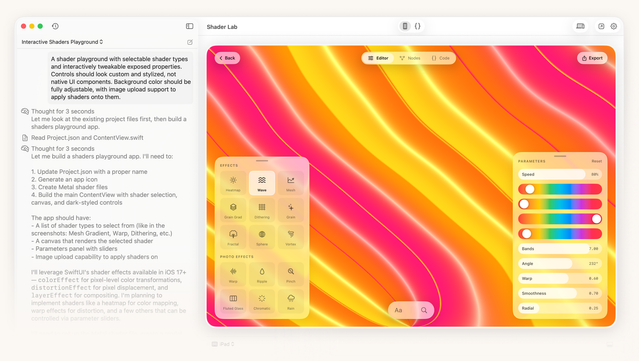Toggle the sidebar panel icon
This screenshot has height=361, width=639.
click(x=189, y=26)
